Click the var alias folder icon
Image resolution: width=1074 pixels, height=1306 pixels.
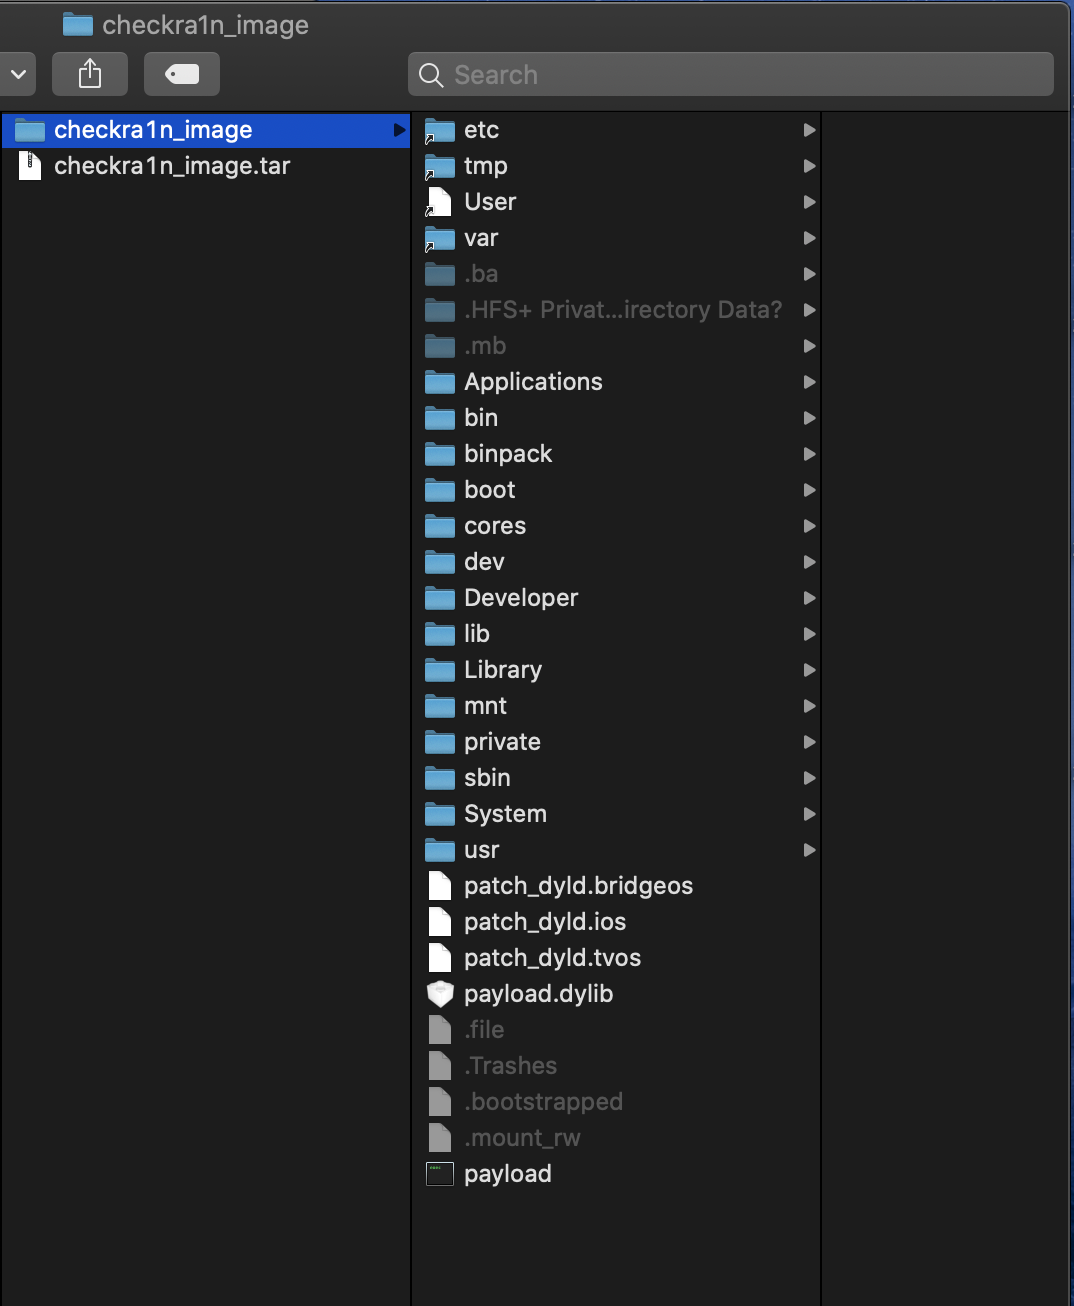pos(440,238)
